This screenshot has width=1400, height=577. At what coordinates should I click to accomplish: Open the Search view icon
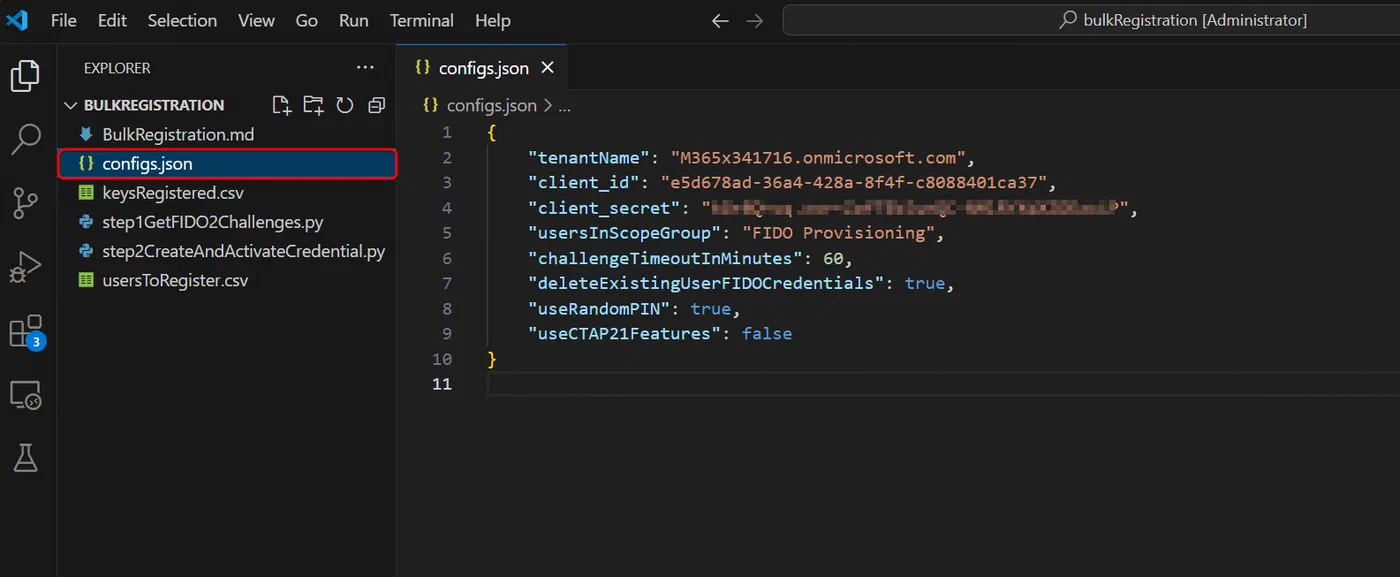[x=25, y=139]
